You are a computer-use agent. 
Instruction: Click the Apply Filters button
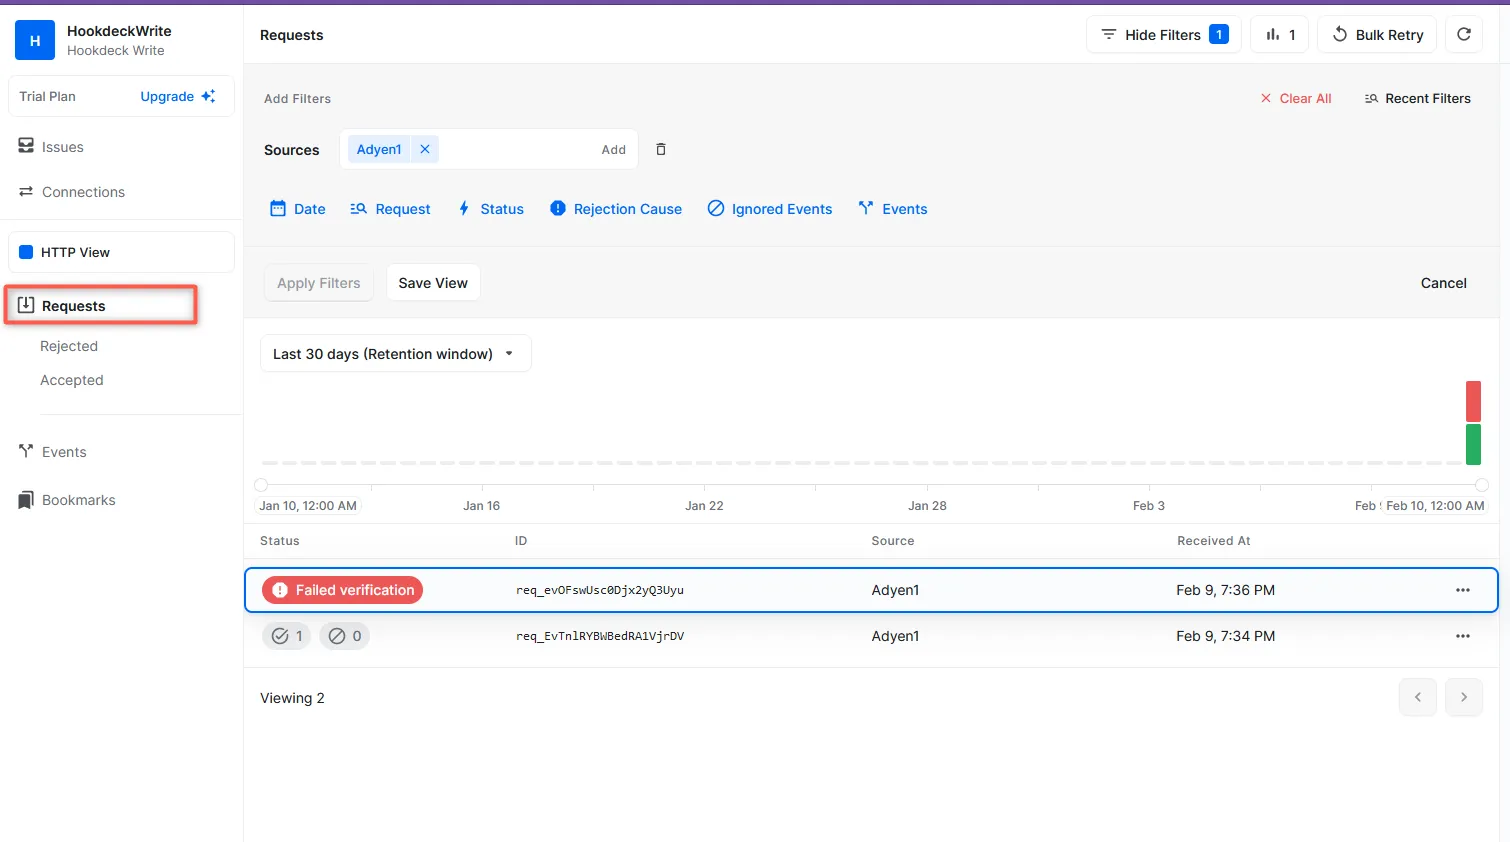click(319, 283)
